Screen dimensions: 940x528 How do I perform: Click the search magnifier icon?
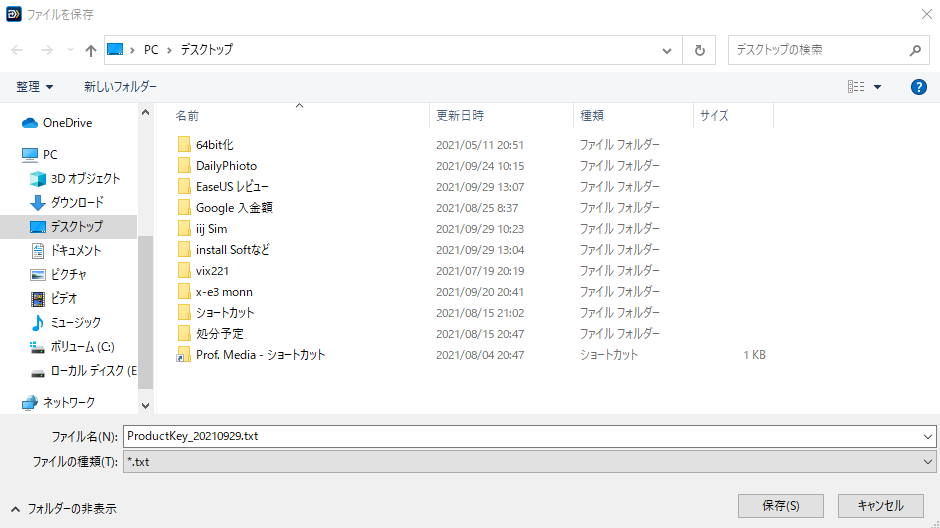(x=915, y=50)
